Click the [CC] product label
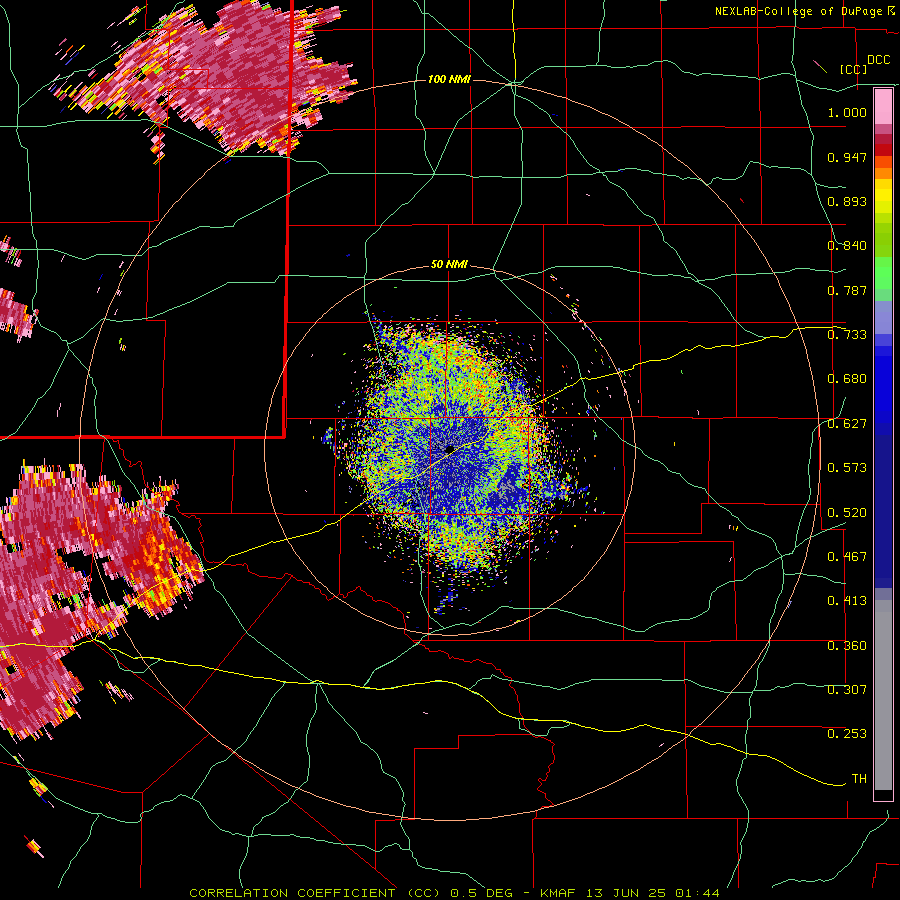Screen dimensions: 900x900 854,69
